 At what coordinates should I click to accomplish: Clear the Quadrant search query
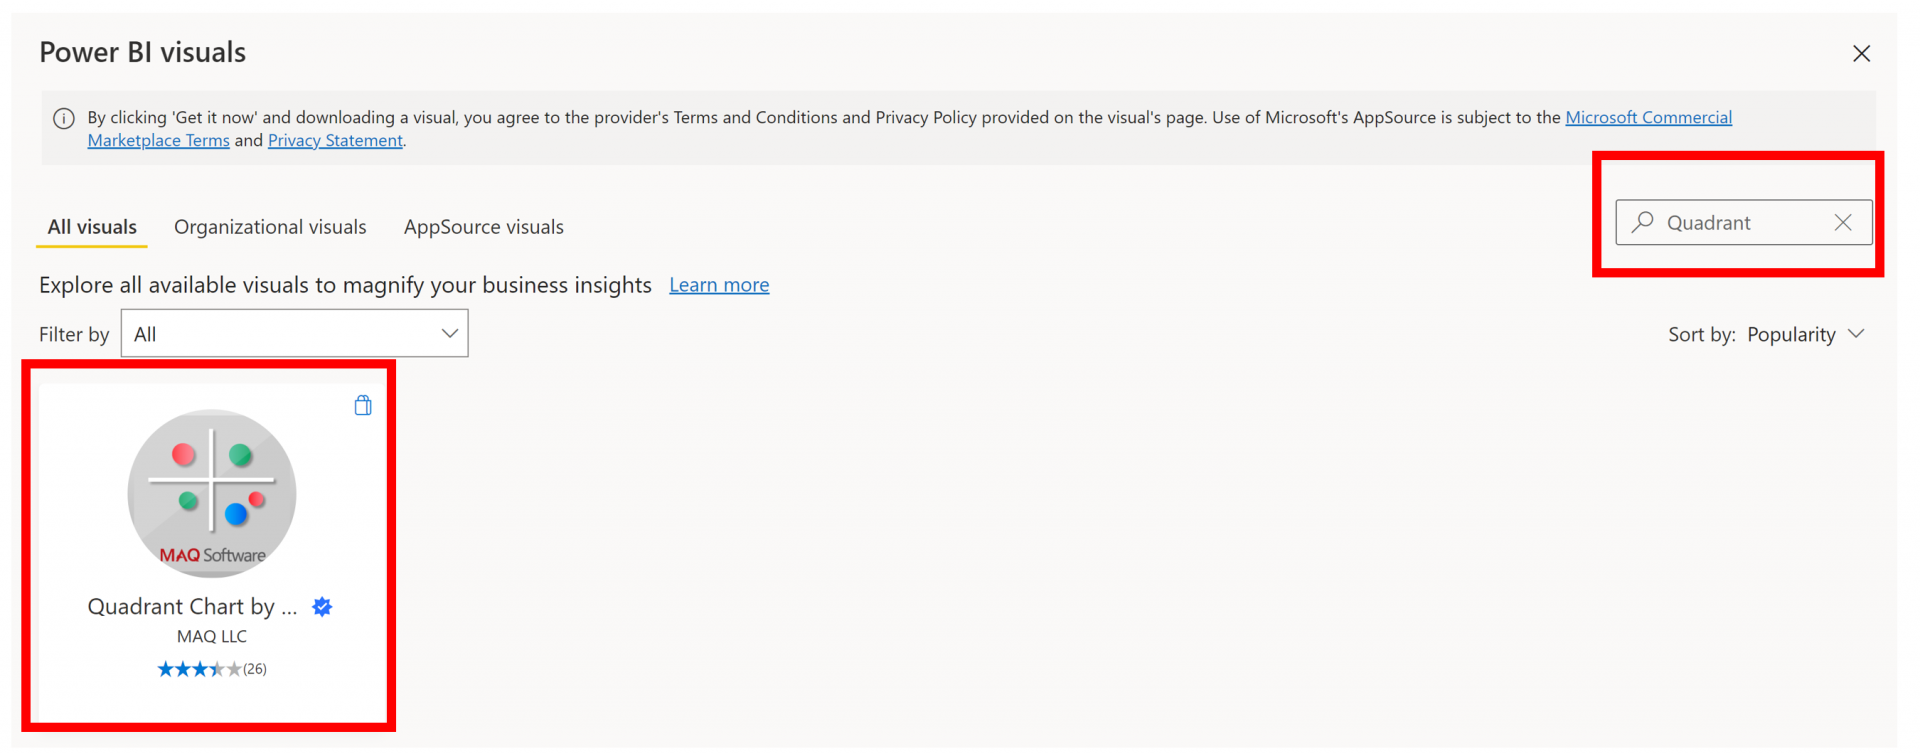(1842, 223)
